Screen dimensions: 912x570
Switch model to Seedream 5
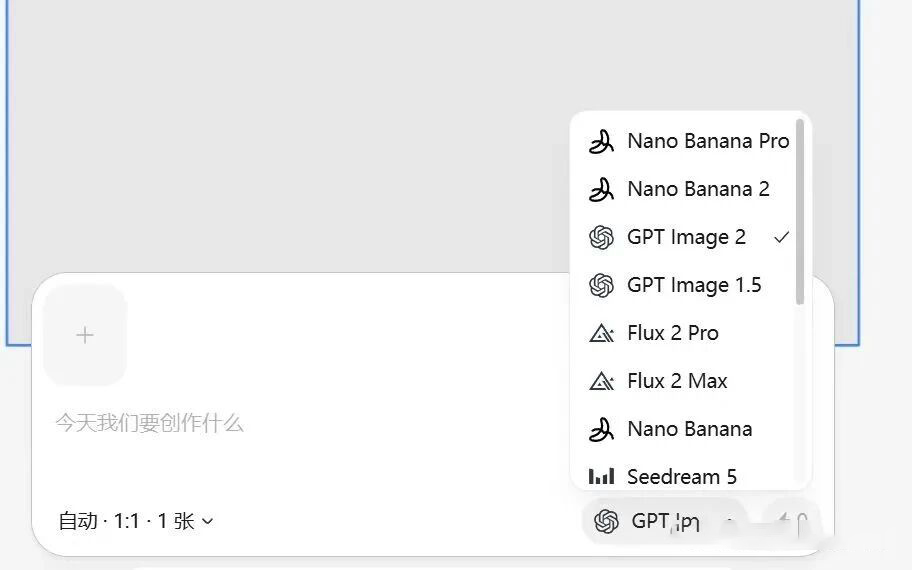tap(682, 476)
